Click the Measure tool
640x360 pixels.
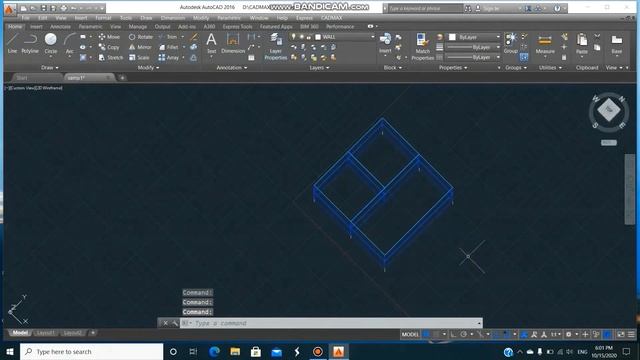(x=545, y=44)
